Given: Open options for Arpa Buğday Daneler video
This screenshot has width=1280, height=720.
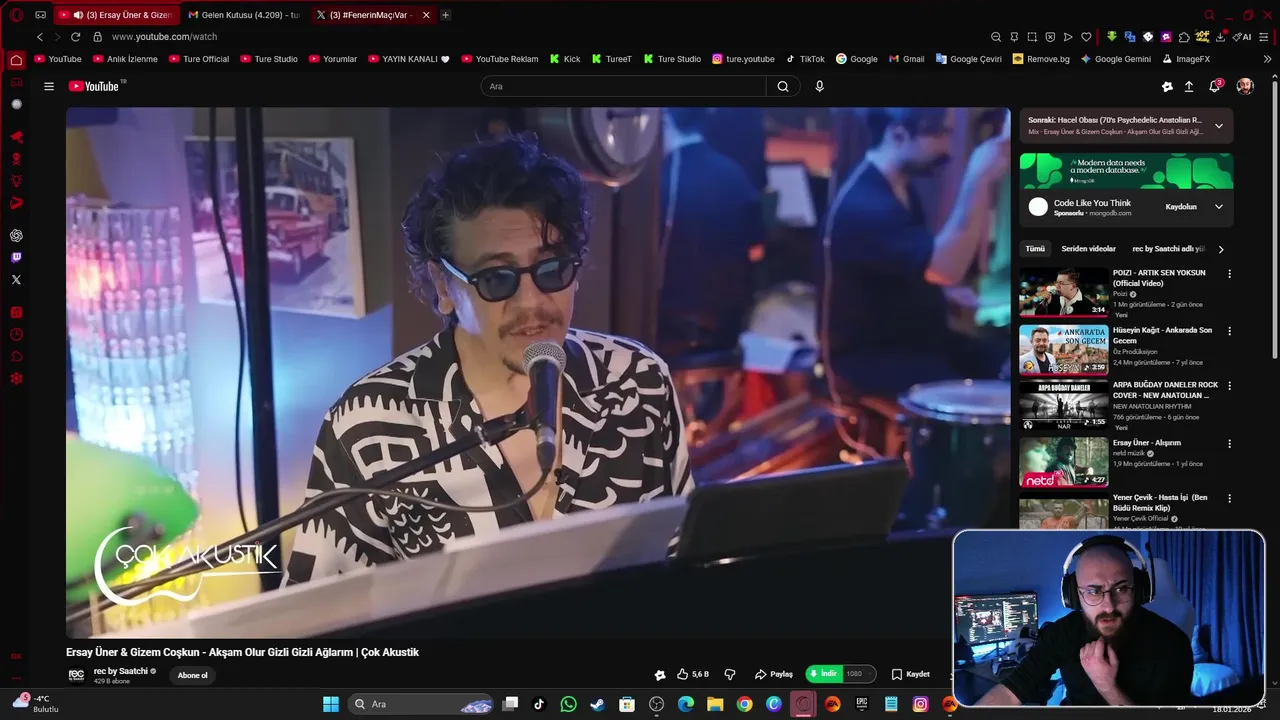Looking at the screenshot, I should tap(1229, 386).
